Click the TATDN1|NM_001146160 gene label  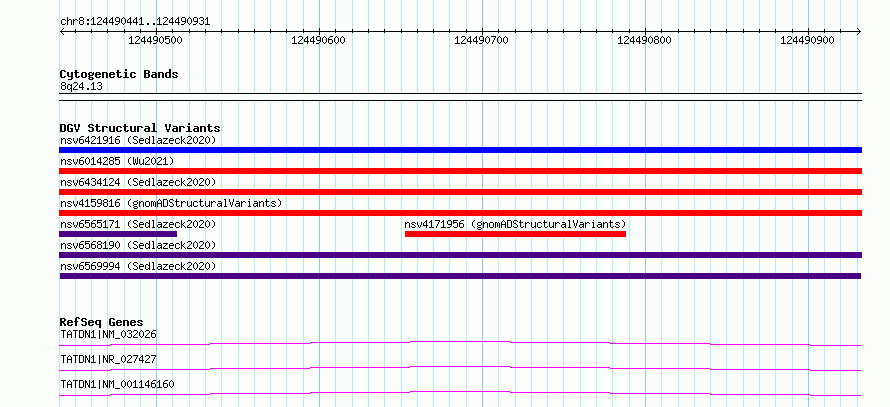tap(117, 384)
